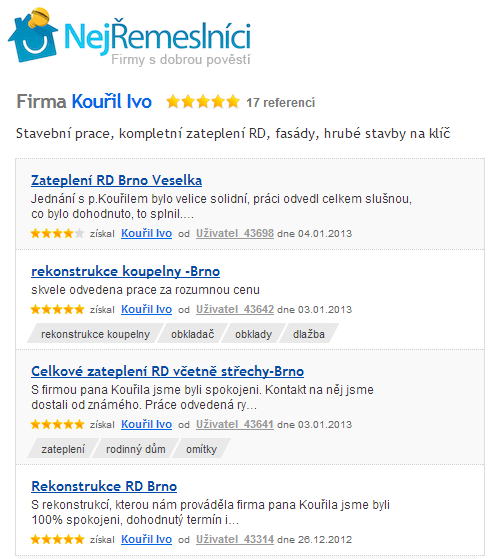The width and height of the screenshot is (494, 559).
Task: Open the Rekonstrukce RD Brno review title
Action: click(104, 486)
